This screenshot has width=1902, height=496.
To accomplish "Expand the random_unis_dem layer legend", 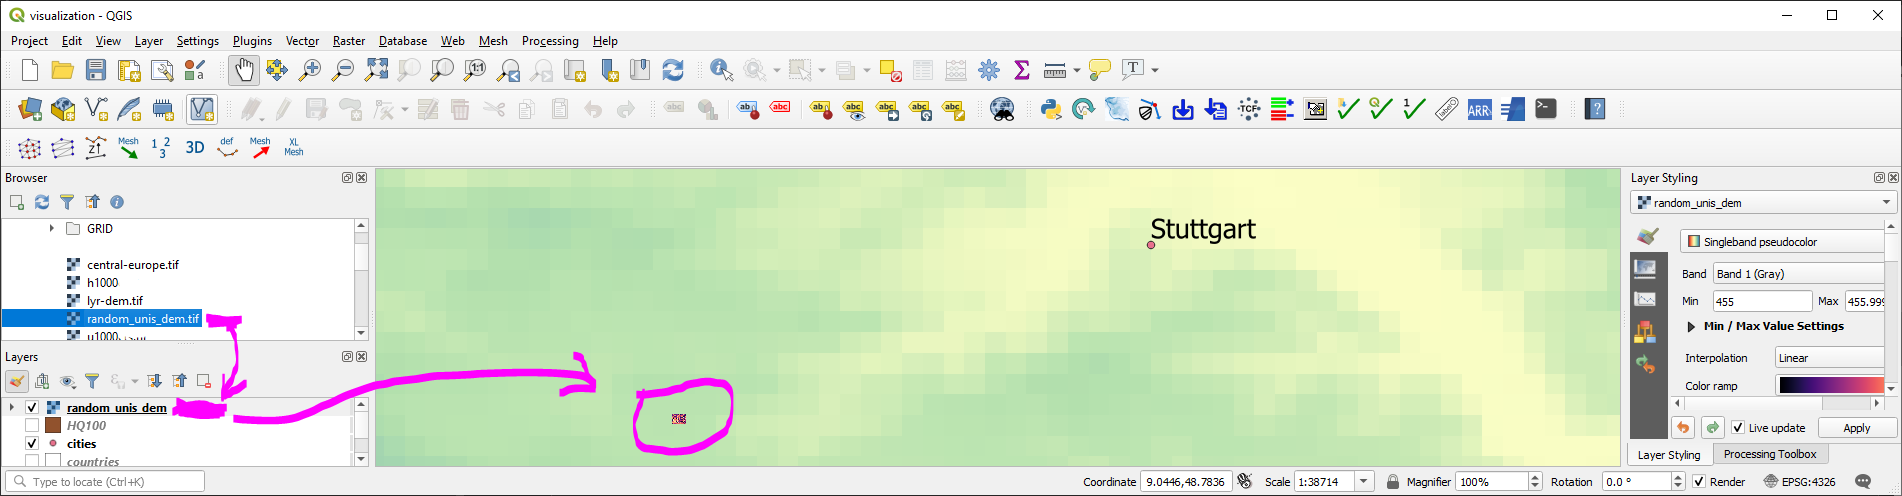I will (x=11, y=408).
